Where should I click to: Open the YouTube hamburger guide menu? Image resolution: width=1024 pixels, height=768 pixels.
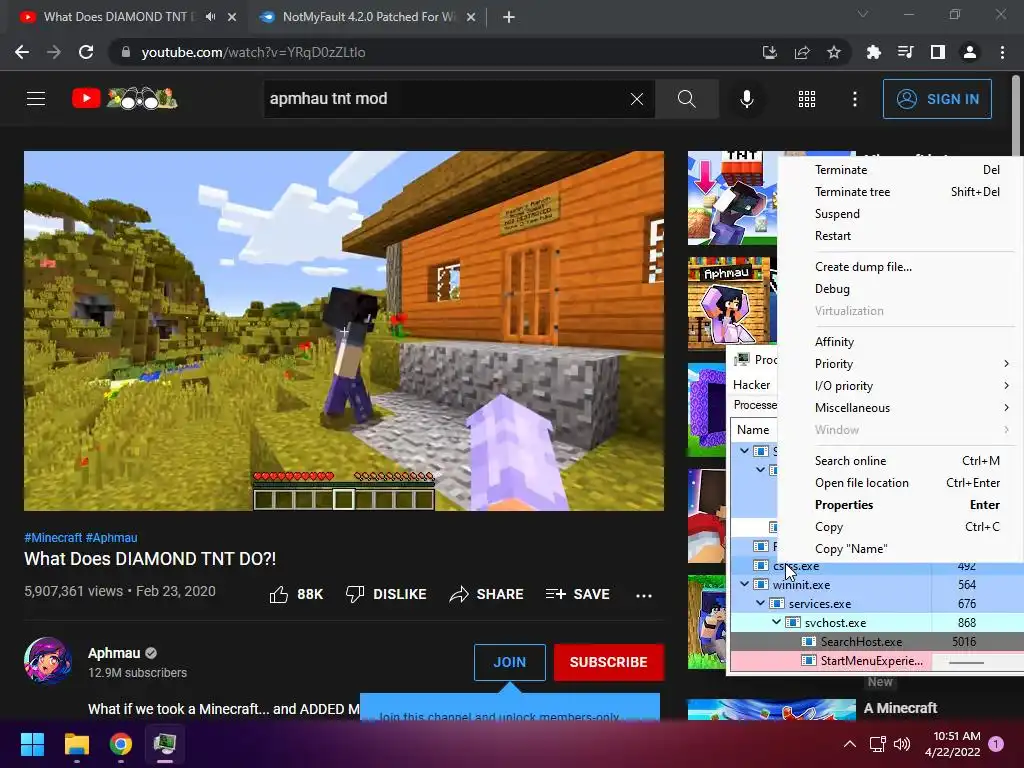tap(36, 99)
